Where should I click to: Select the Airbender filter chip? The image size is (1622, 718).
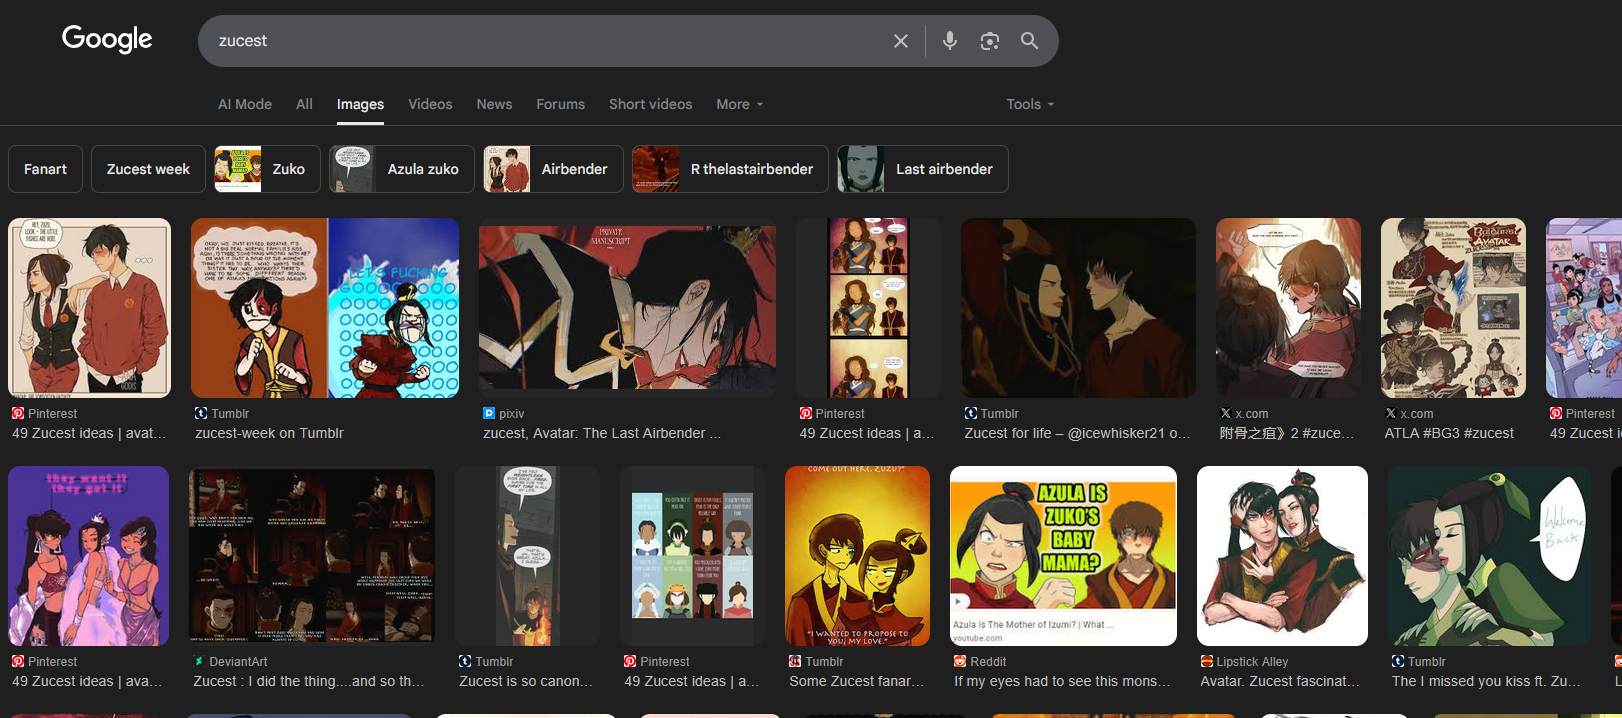(x=553, y=169)
